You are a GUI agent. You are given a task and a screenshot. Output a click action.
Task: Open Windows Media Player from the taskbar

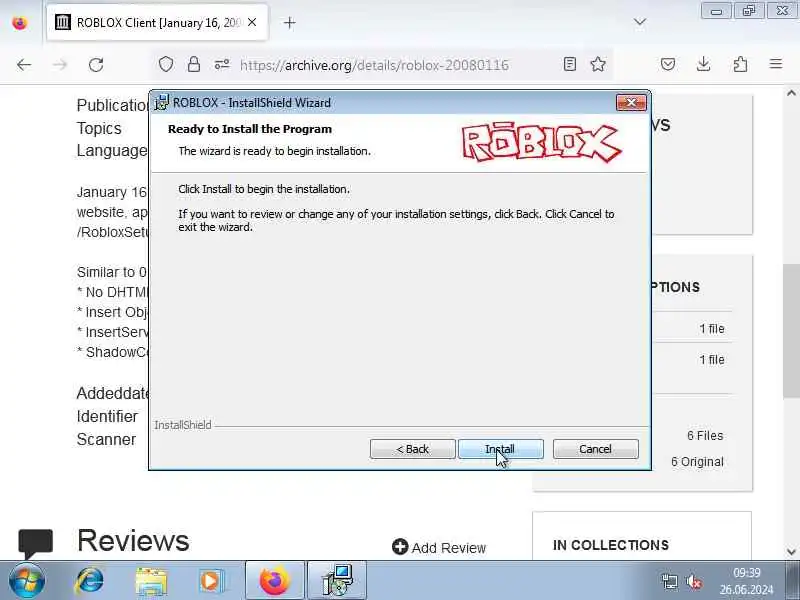210,581
